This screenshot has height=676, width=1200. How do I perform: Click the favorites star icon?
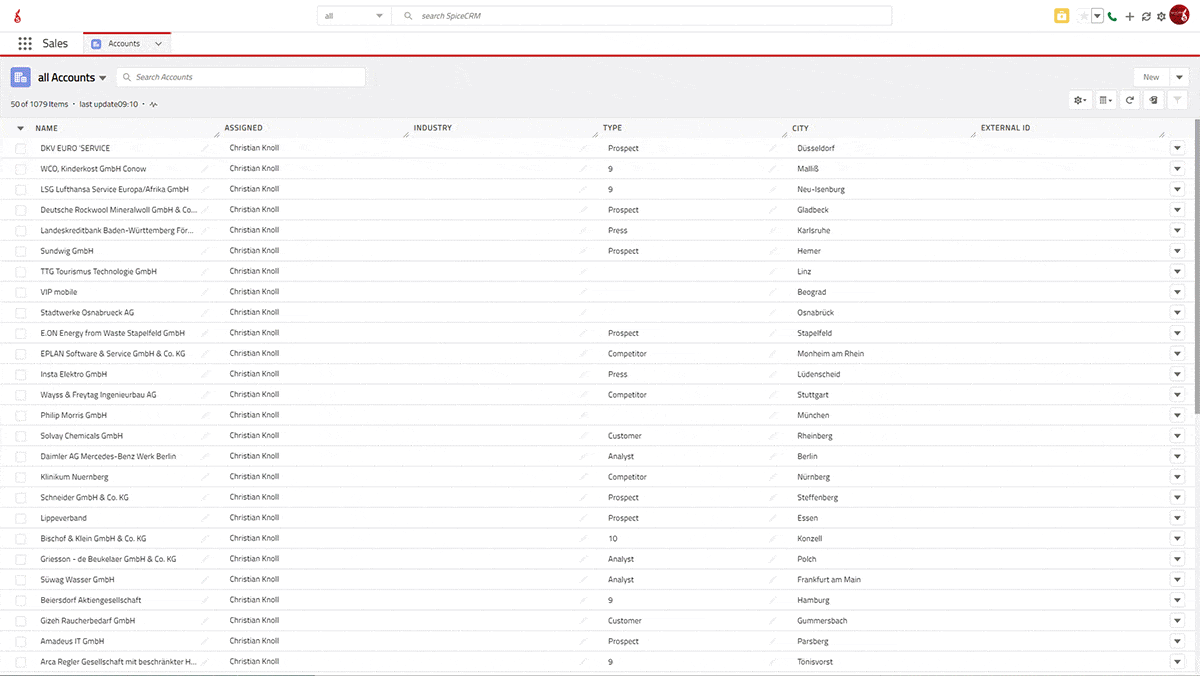coord(1084,16)
